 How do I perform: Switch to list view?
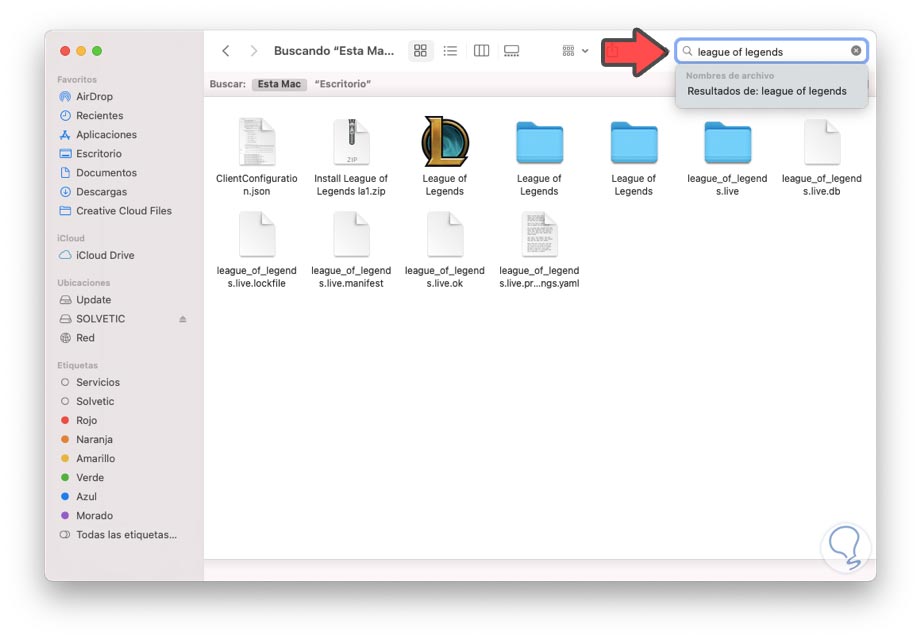(x=451, y=51)
